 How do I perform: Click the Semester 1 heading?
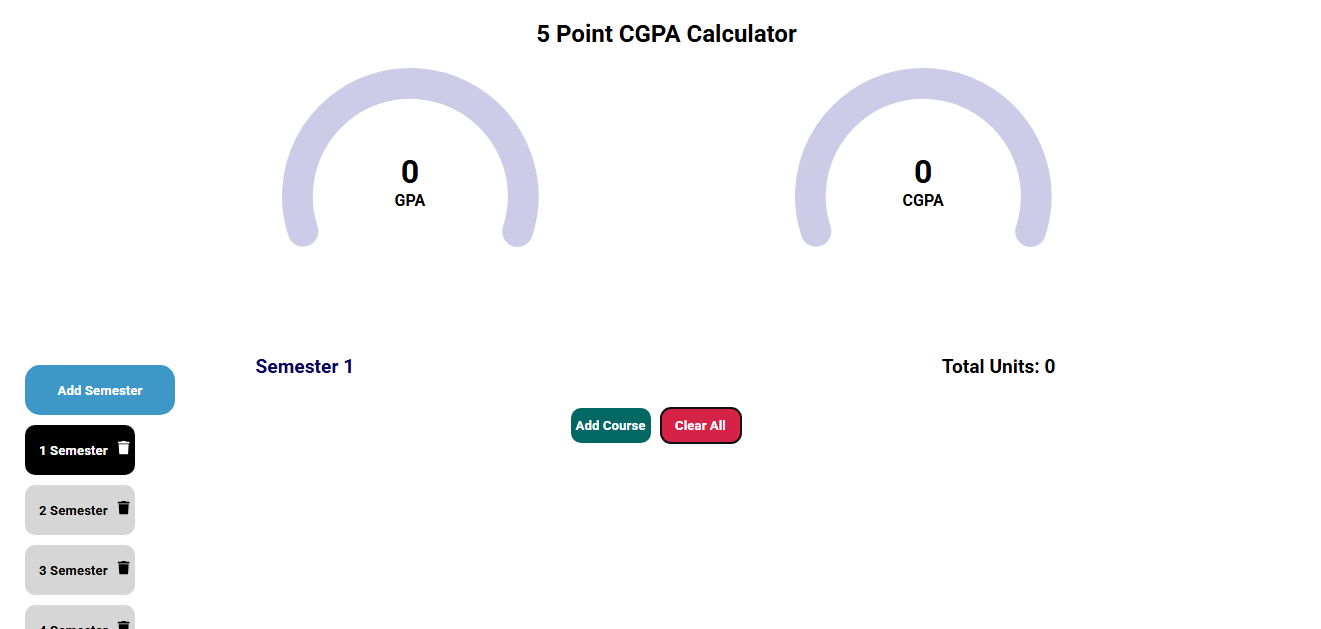pyautogui.click(x=304, y=367)
